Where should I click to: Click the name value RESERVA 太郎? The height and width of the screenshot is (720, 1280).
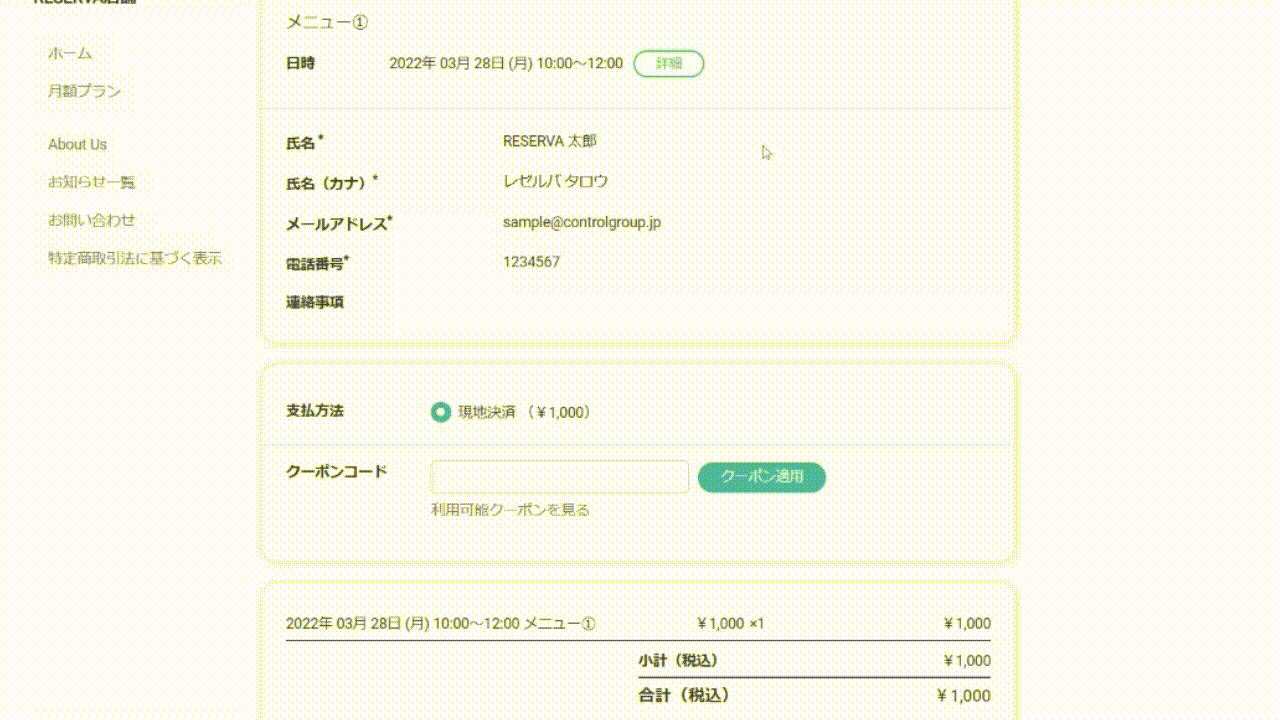pyautogui.click(x=549, y=141)
